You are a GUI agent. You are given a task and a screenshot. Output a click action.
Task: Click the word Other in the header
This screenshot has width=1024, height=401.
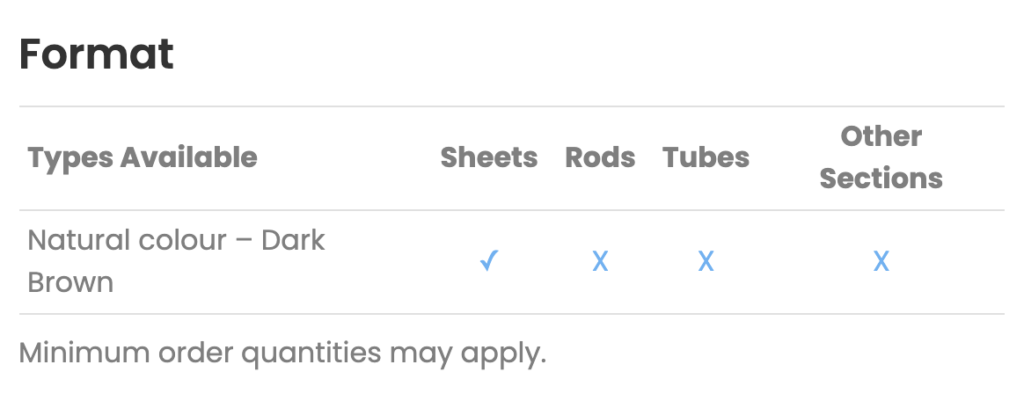(881, 136)
